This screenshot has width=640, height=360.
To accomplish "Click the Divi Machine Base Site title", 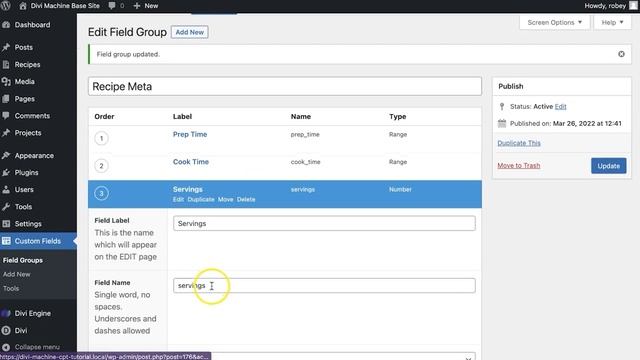I will click(65, 6).
